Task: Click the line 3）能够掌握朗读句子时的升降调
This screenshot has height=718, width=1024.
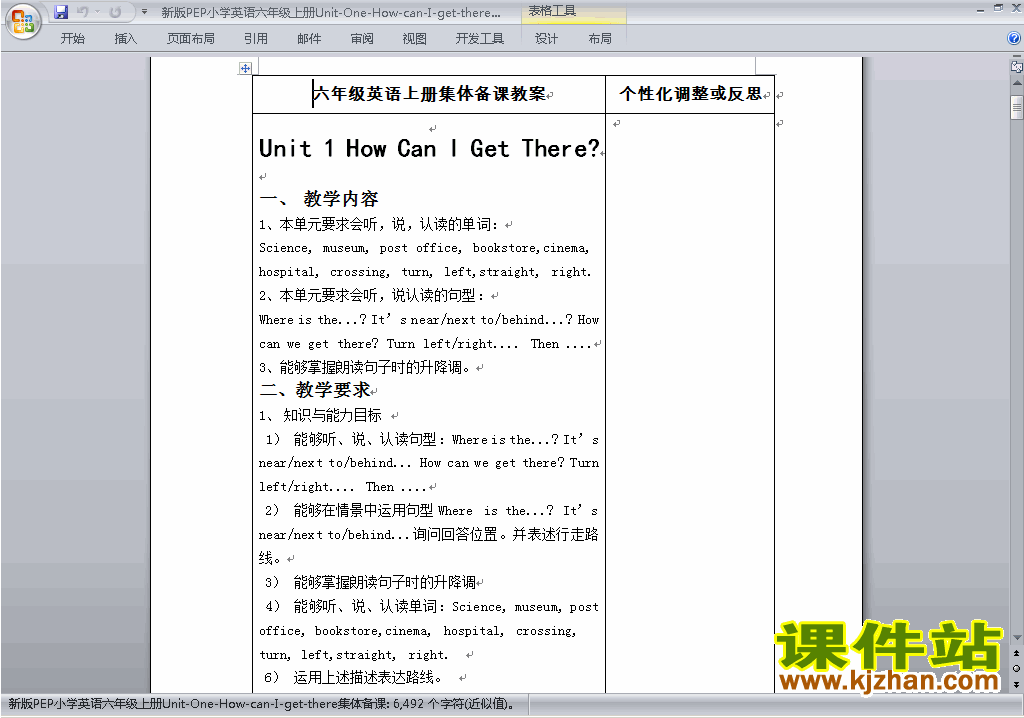Action: click(370, 582)
